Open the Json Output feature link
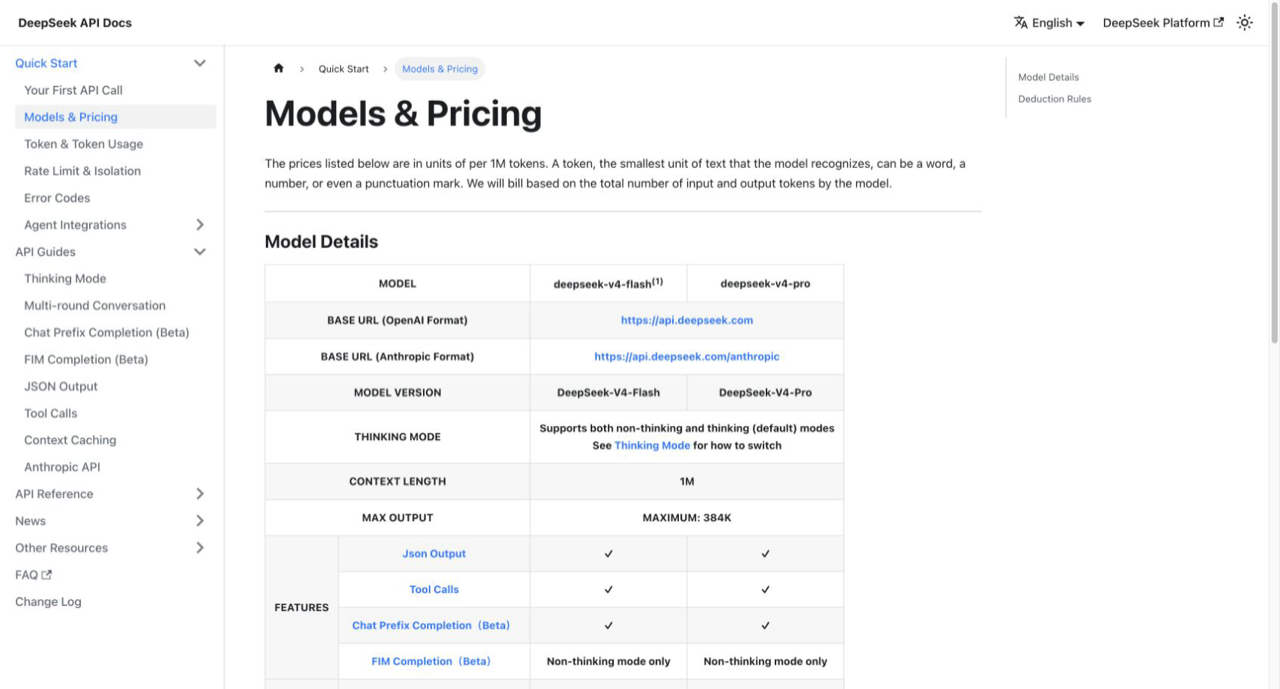Screen dimensions: 1280x689 pos(434,553)
